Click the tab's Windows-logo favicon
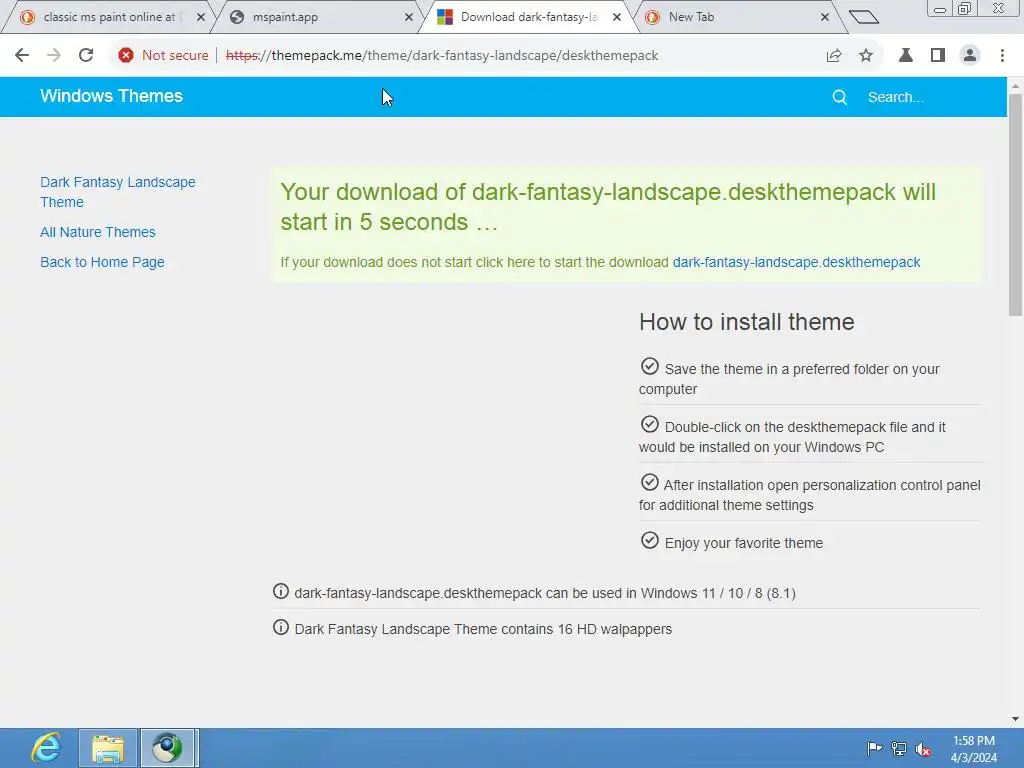Screen dimensions: 1024x768 tap(445, 17)
